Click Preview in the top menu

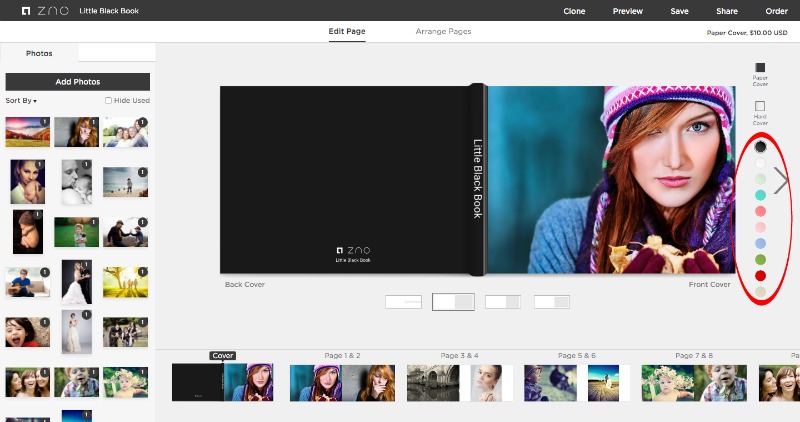(x=628, y=11)
